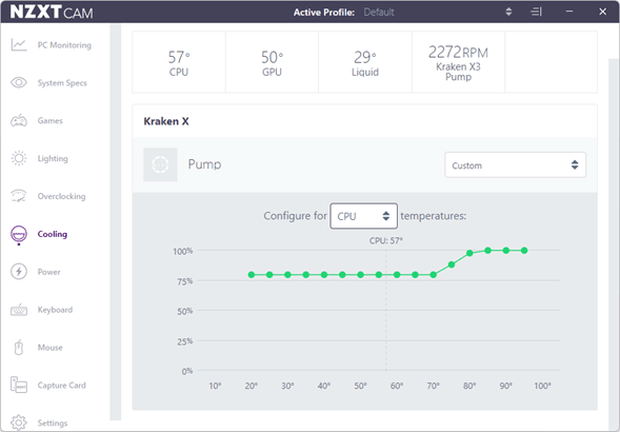Click the Capture Card icon
This screenshot has width=620, height=432.
coord(19,385)
